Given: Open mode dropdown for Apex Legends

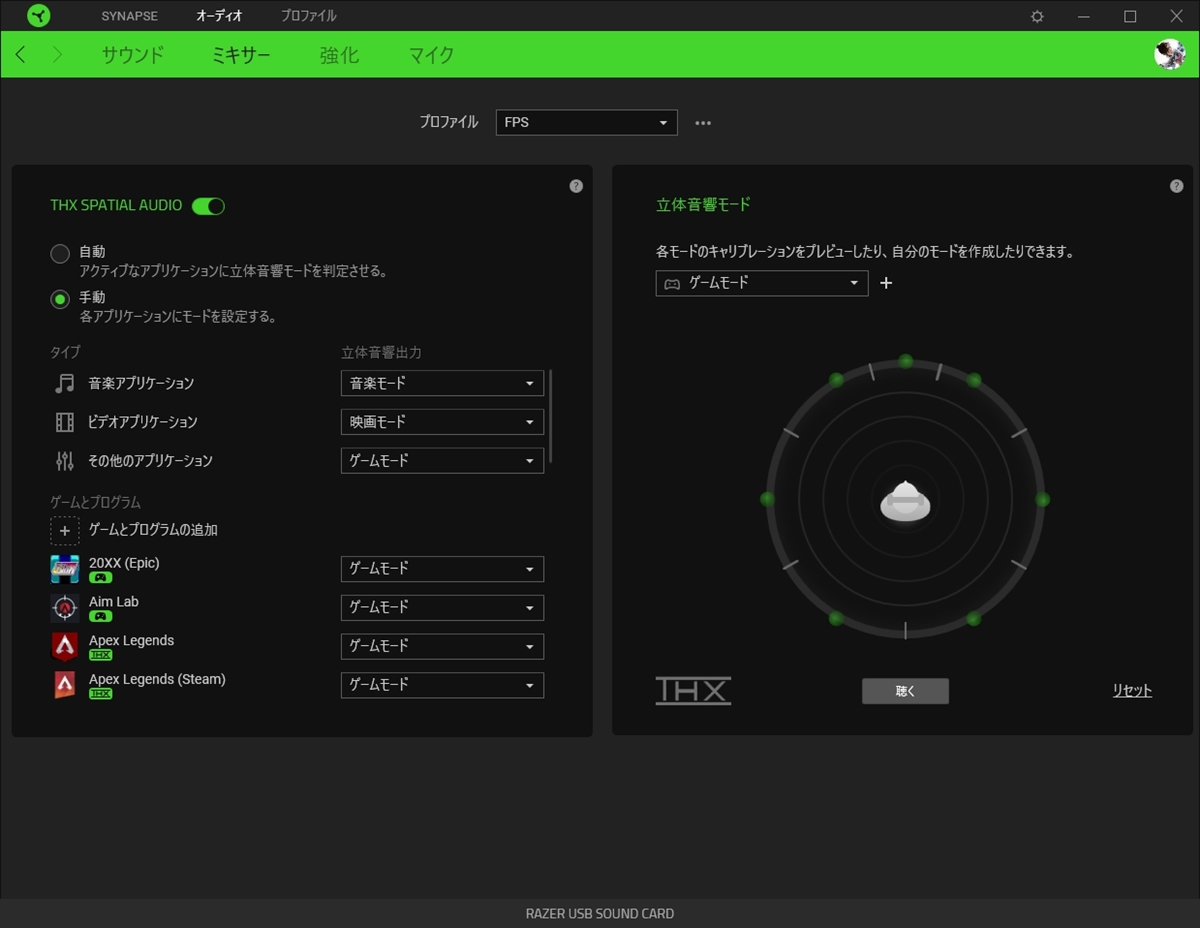Looking at the screenshot, I should (442, 646).
